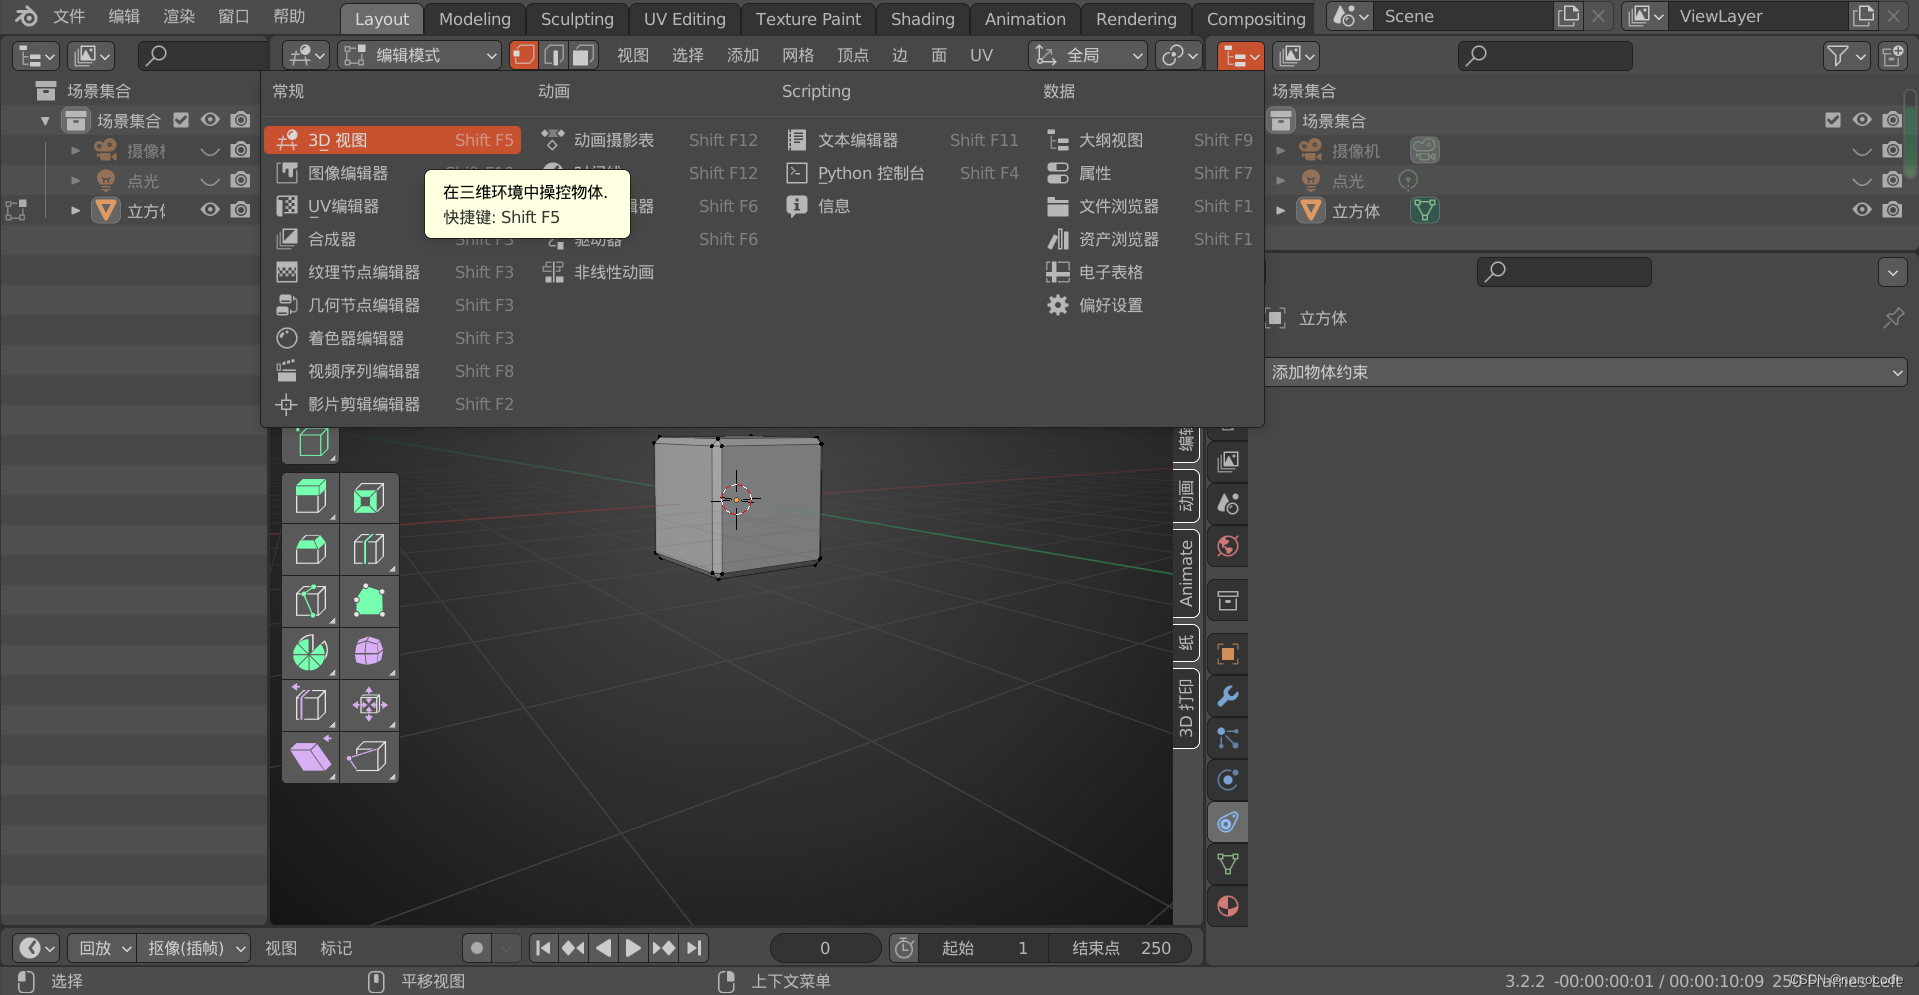Viewport: 1919px width, 995px height.
Task: Toggle auto keying record button
Action: [x=477, y=948]
